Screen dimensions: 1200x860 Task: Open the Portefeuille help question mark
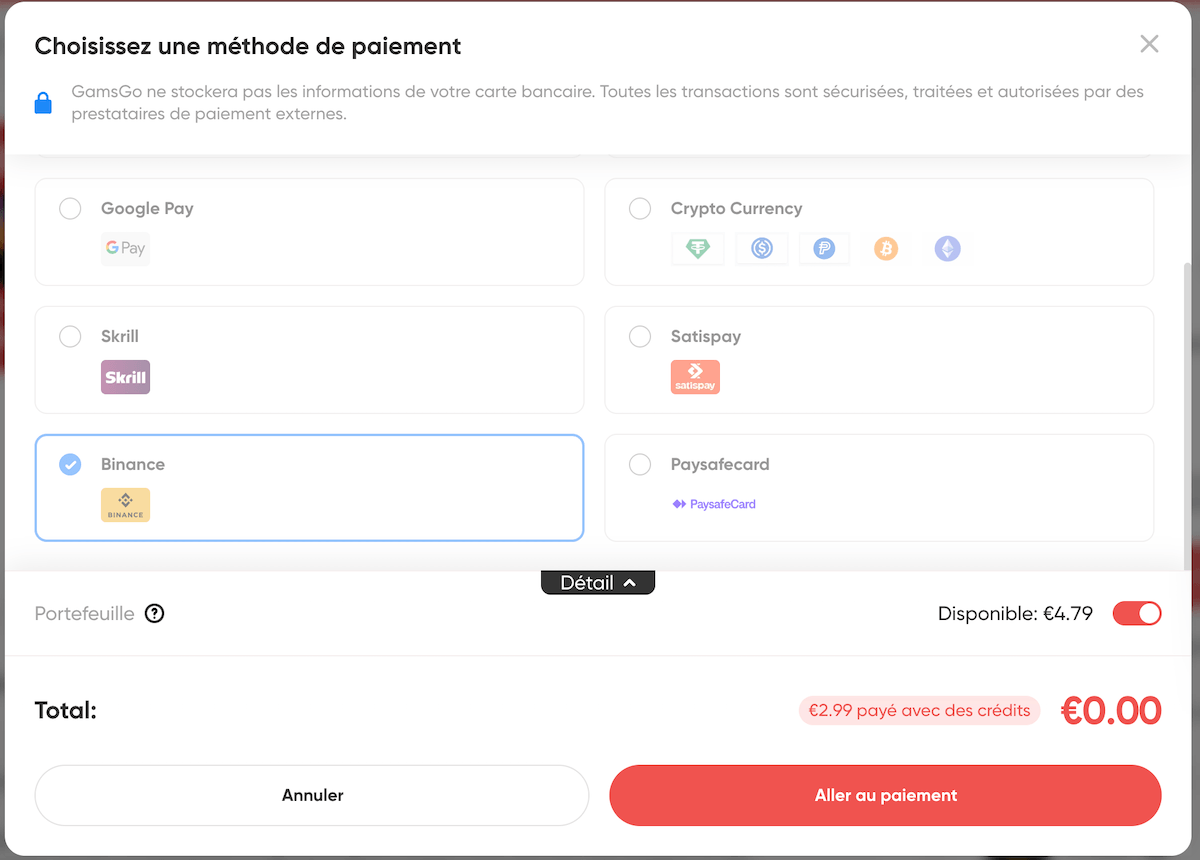154,613
